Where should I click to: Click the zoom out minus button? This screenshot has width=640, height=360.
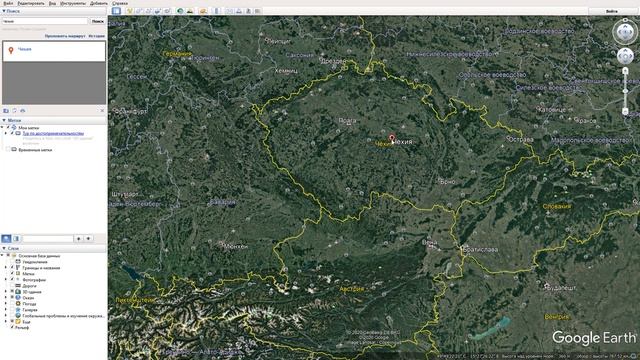coord(625,111)
